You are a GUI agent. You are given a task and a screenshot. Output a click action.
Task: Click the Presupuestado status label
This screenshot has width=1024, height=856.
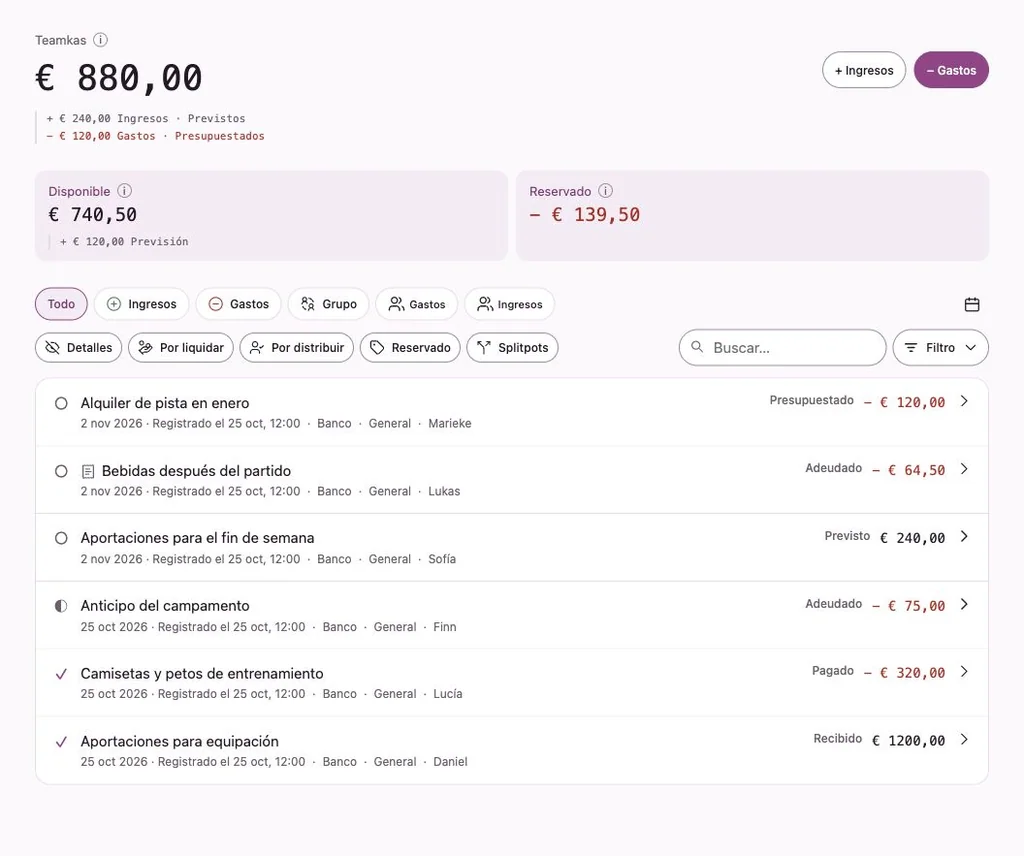pyautogui.click(x=811, y=400)
